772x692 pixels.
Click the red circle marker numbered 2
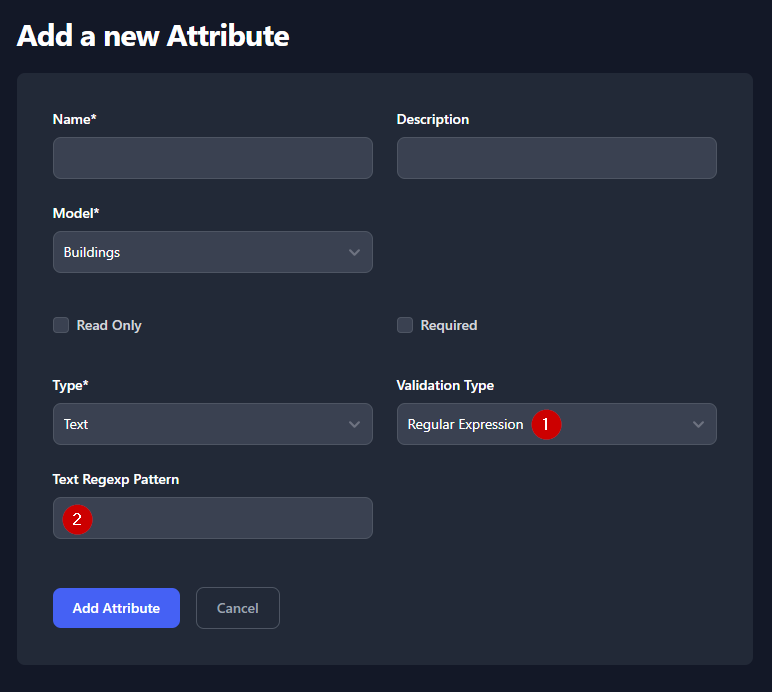pos(77,519)
